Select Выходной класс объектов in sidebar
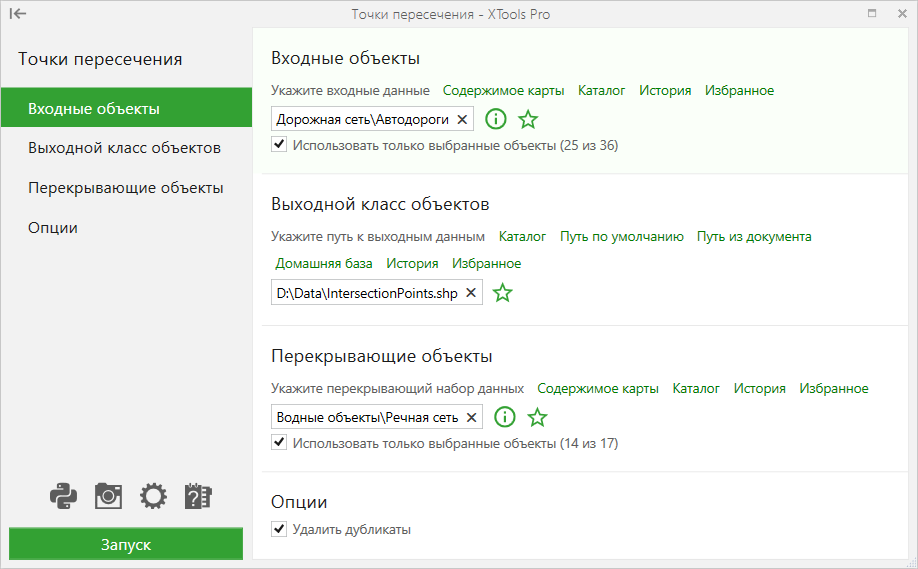 tap(126, 148)
